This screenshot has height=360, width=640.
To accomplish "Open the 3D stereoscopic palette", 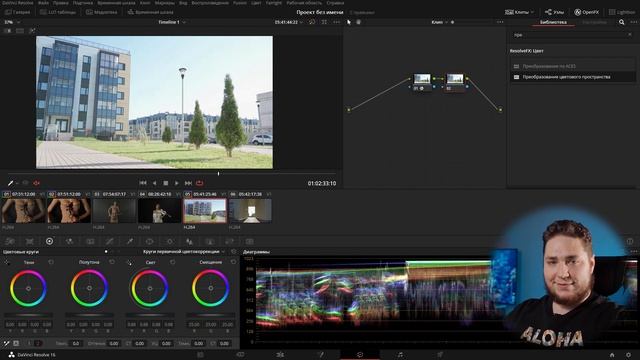I will pyautogui.click(x=249, y=241).
